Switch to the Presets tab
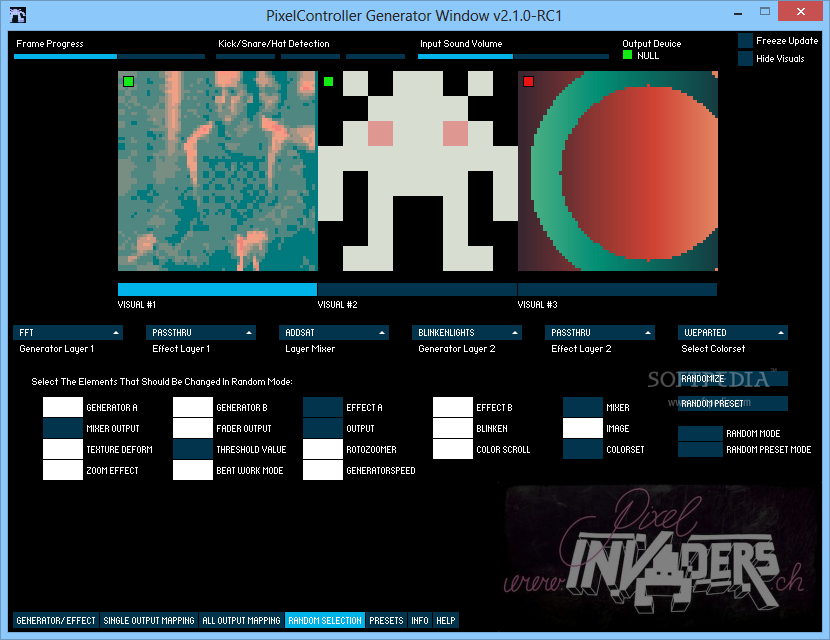Image resolution: width=830 pixels, height=640 pixels. click(x=386, y=620)
